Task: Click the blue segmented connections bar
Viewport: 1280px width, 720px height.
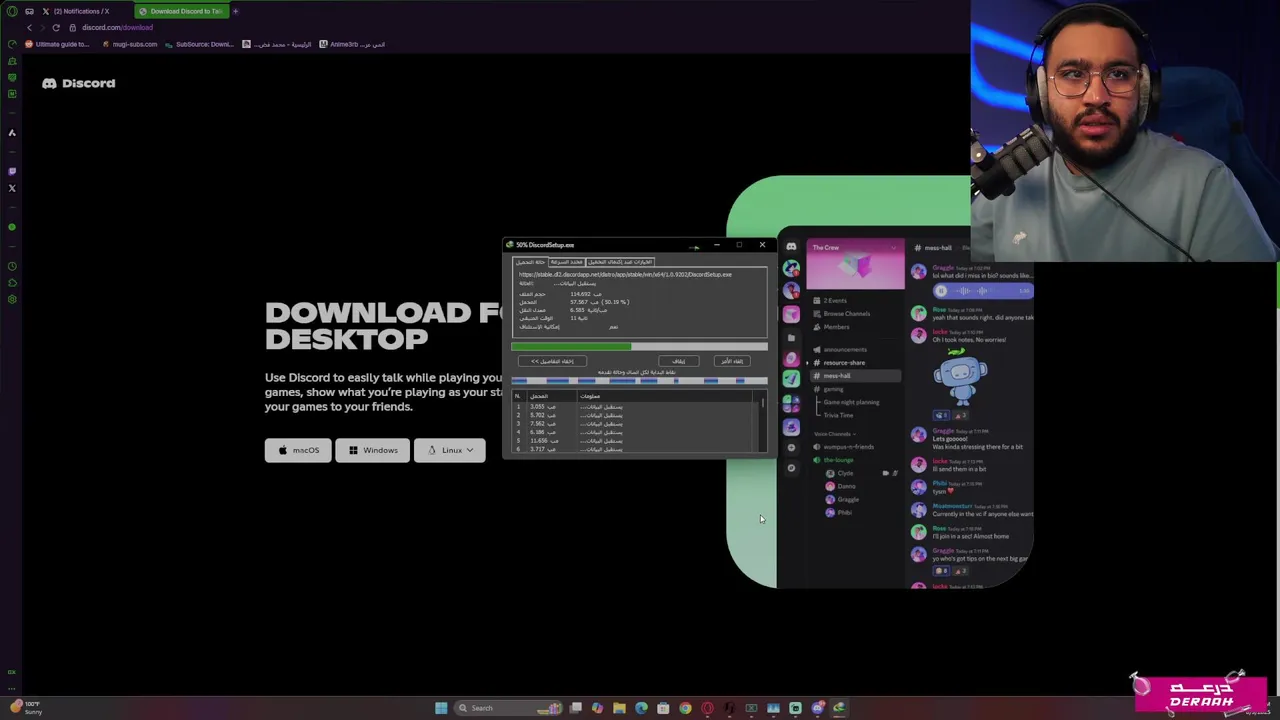Action: (639, 380)
